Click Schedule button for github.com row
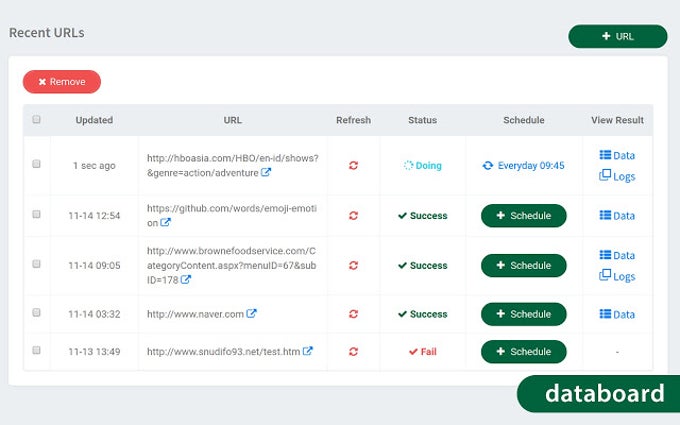Viewport: 680px width, 425px height. 523,216
